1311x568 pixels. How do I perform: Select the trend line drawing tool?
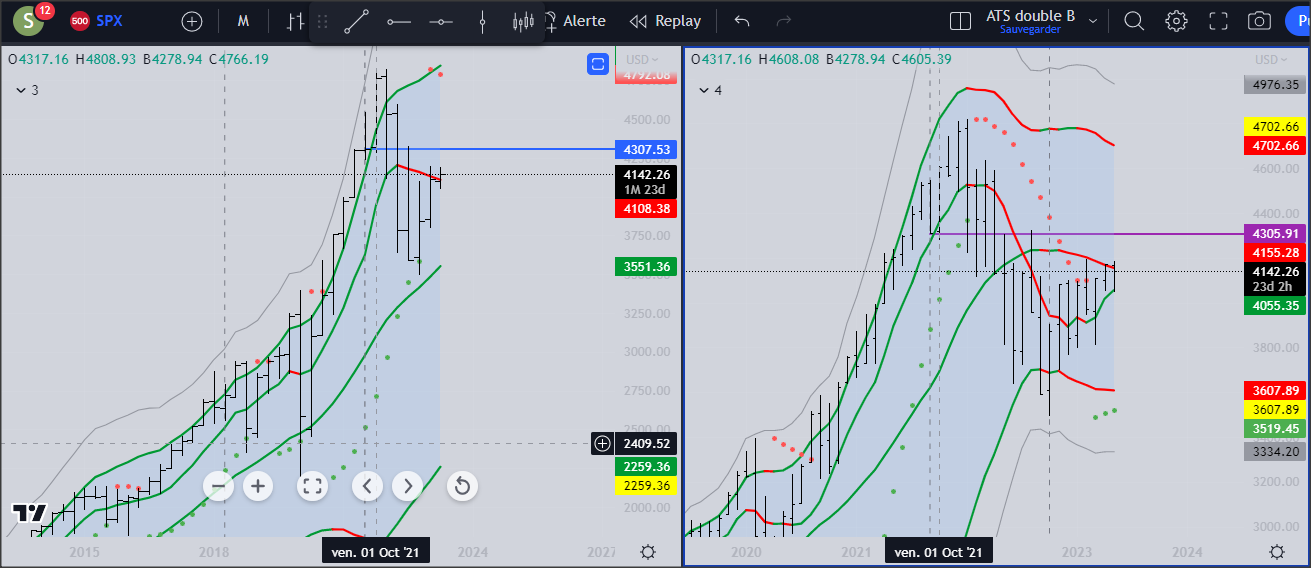[357, 21]
